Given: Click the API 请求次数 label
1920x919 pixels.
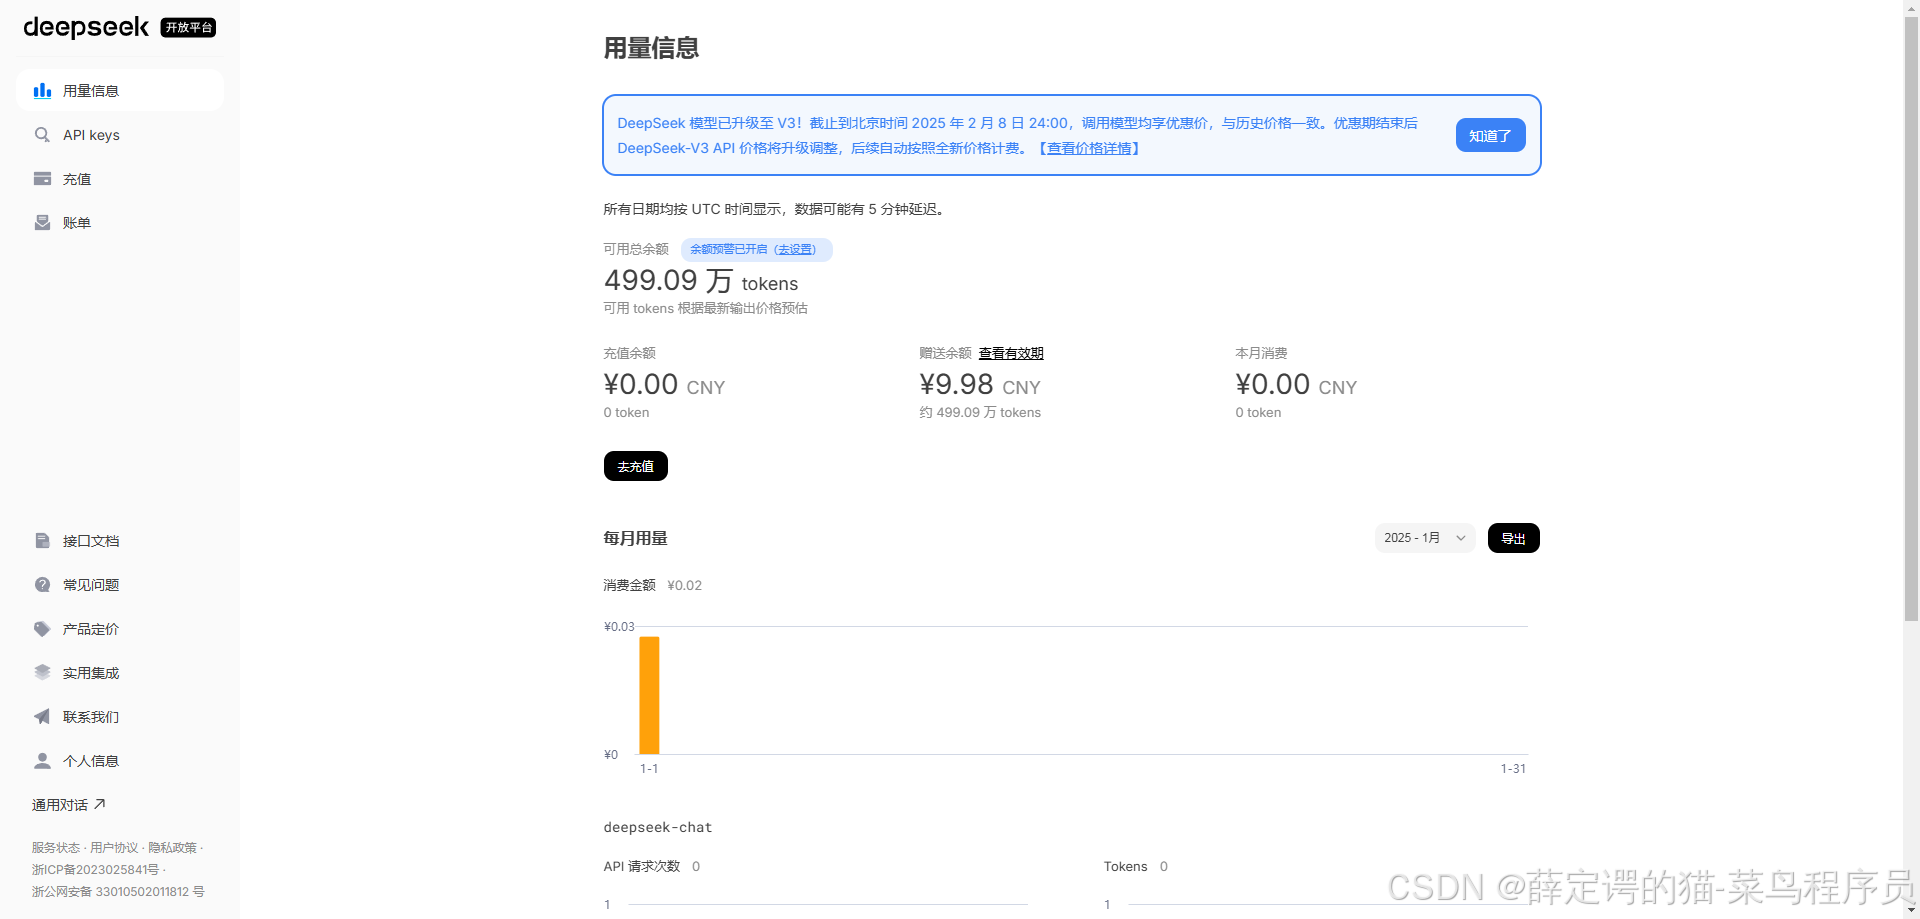Looking at the screenshot, I should pos(642,866).
